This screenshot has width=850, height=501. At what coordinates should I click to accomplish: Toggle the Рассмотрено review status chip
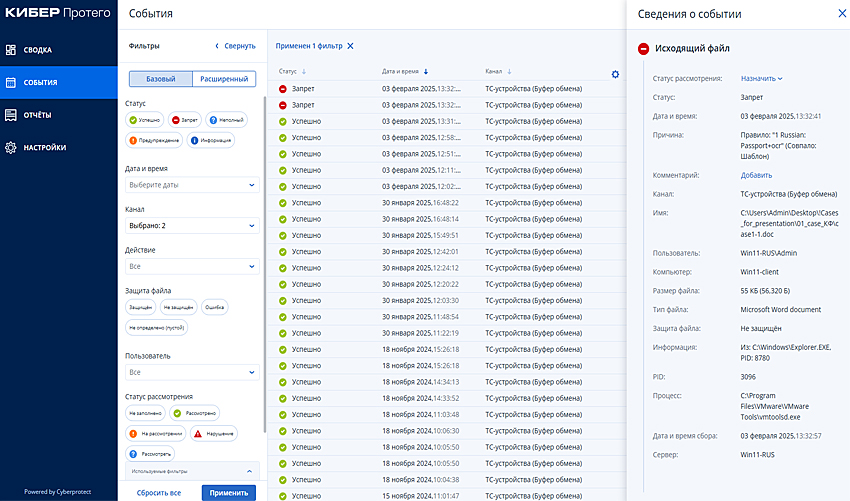[195, 413]
